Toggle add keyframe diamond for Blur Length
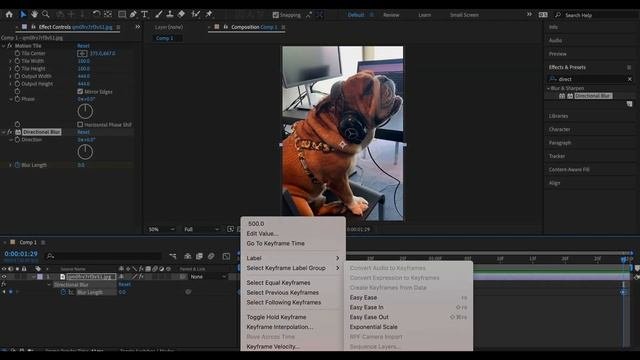This screenshot has height=360, width=640. (x=11, y=292)
